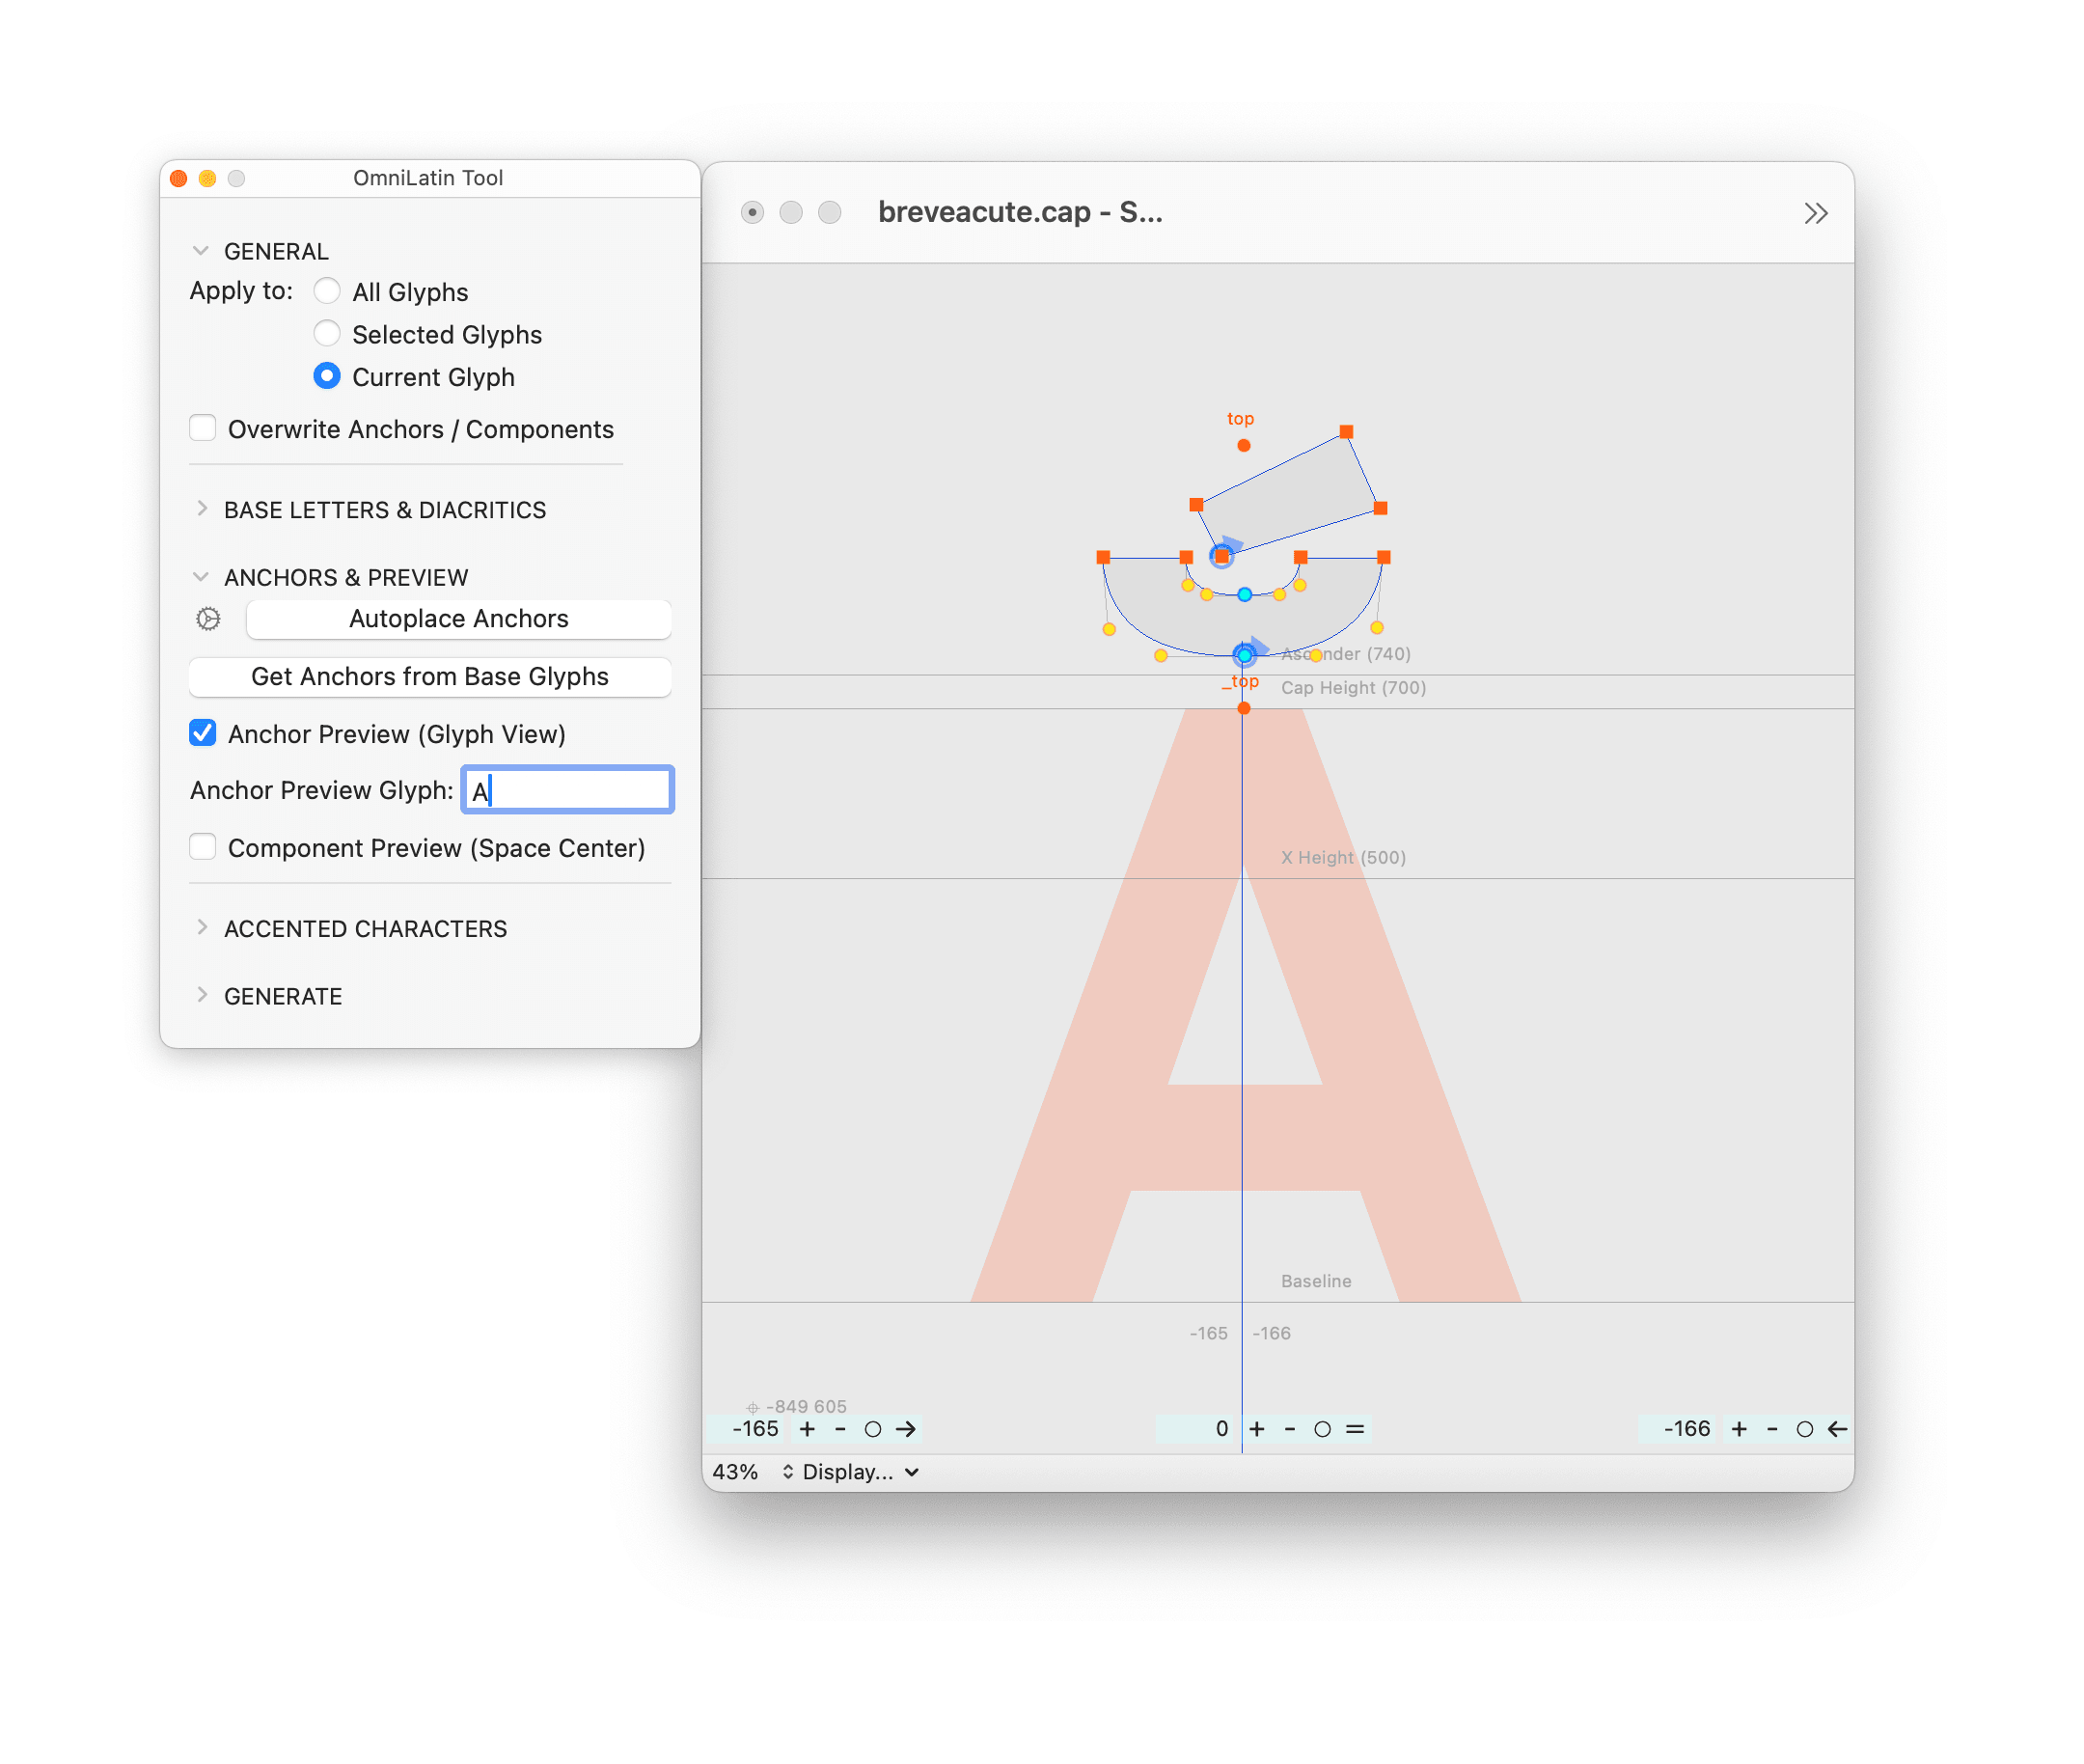Open Autoplace Anchors gear settings
This screenshot has height=1764, width=2084.
click(x=208, y=619)
